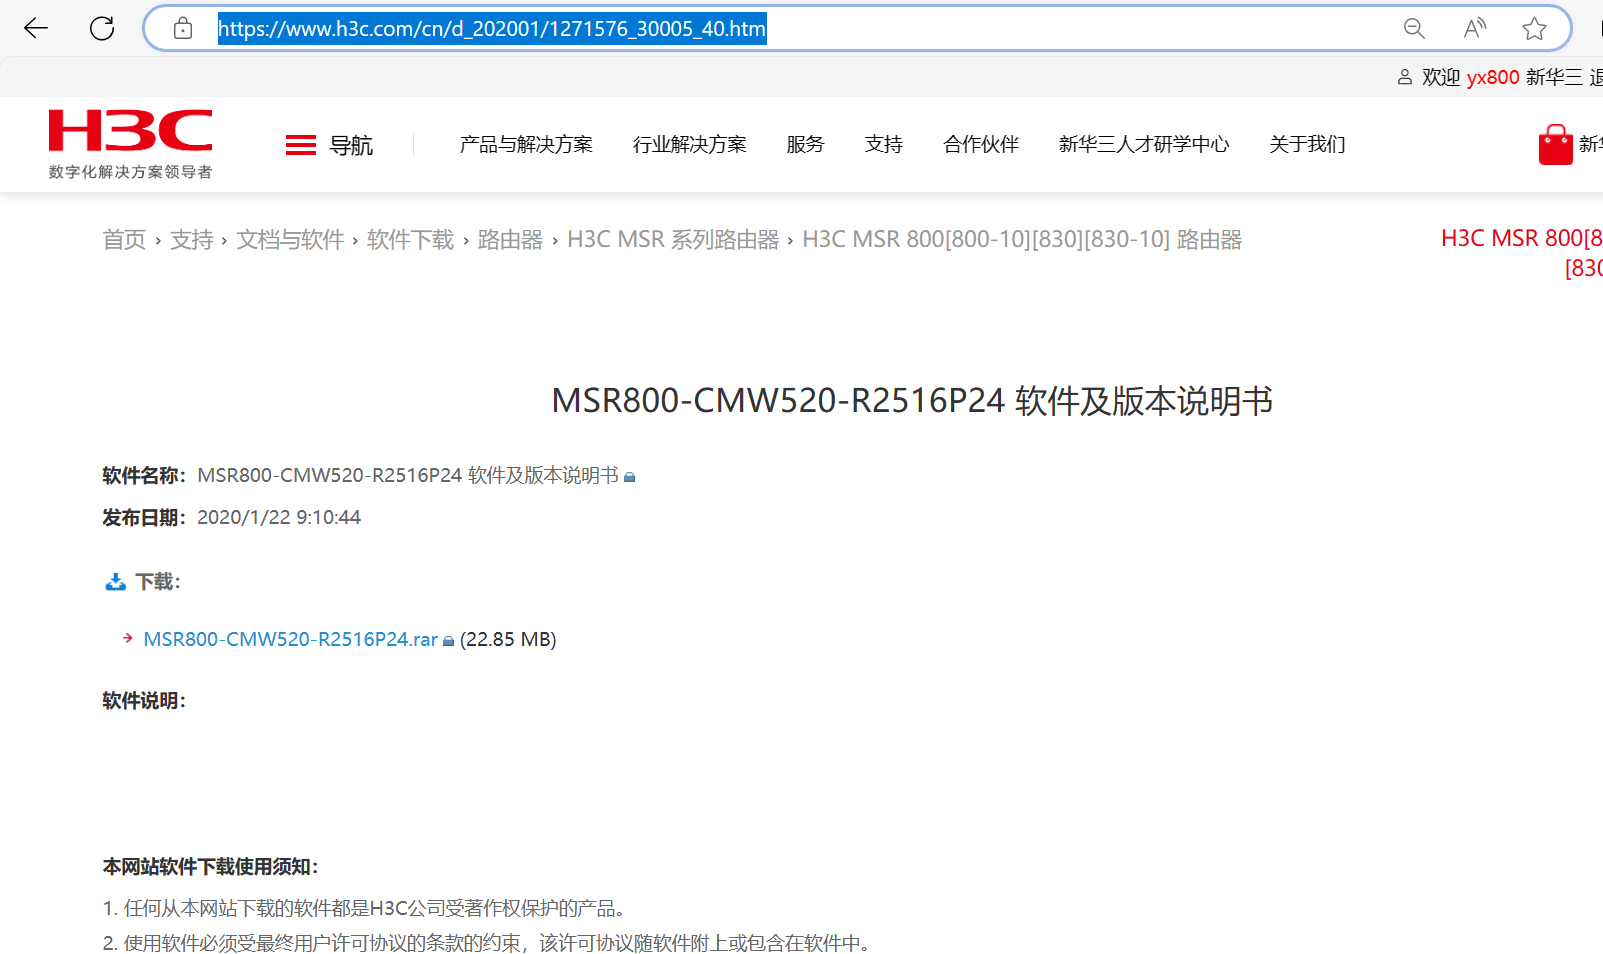Click the red H3C MSR 800 sidebar title
This screenshot has height=954, width=1603.
[1522, 252]
